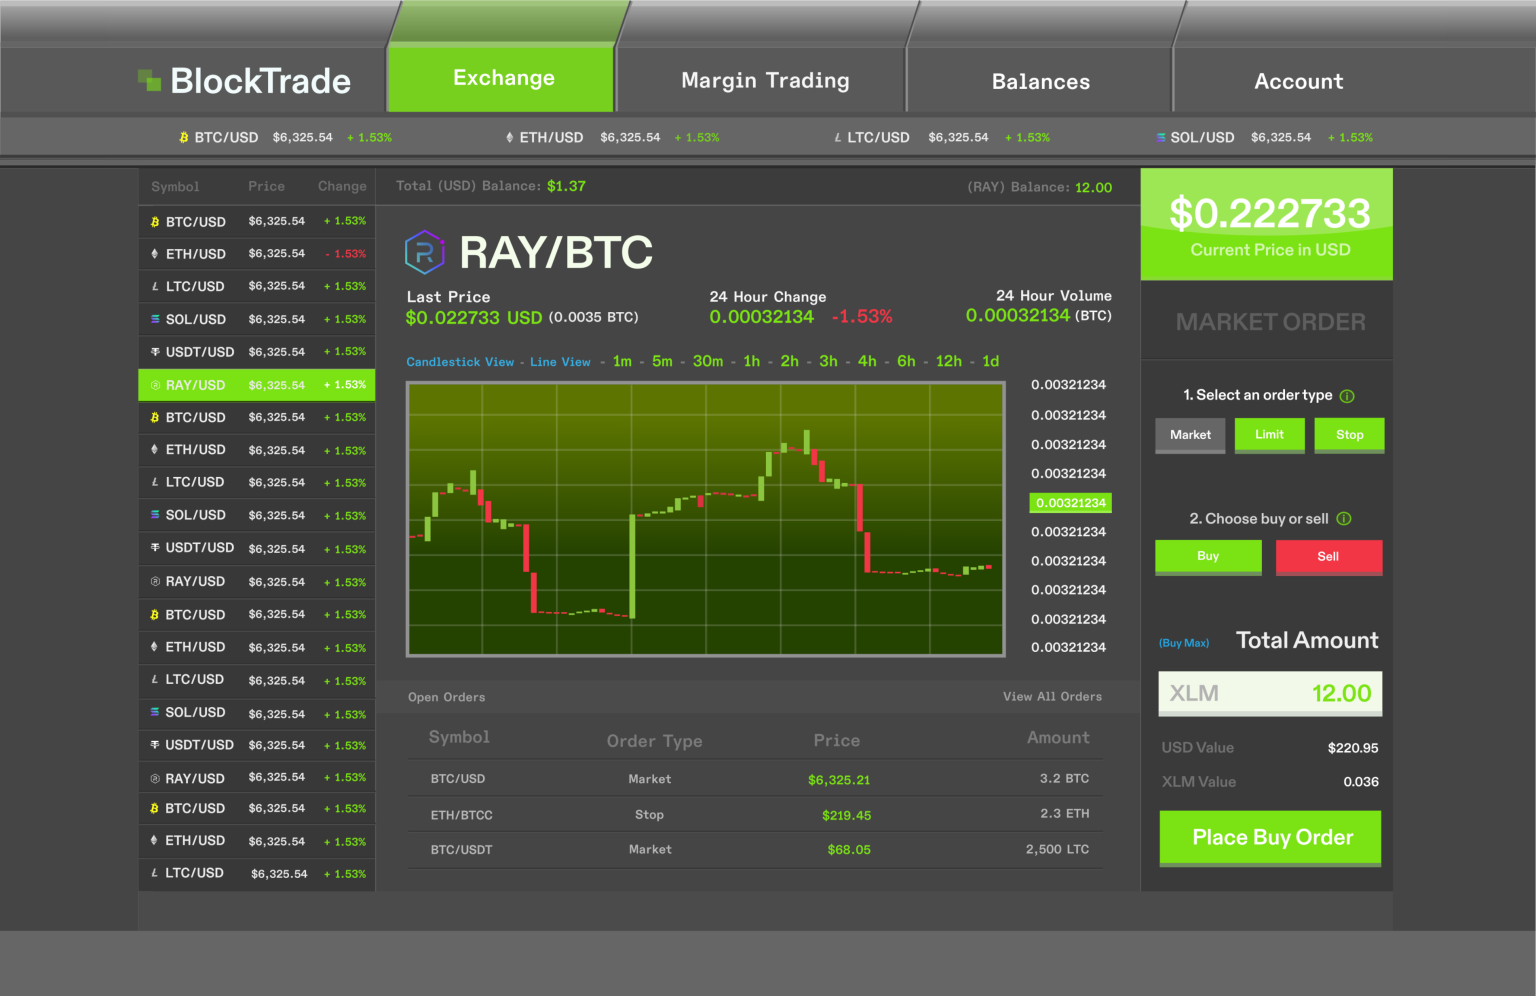Click the BlockTrade logo icon

[x=149, y=80]
